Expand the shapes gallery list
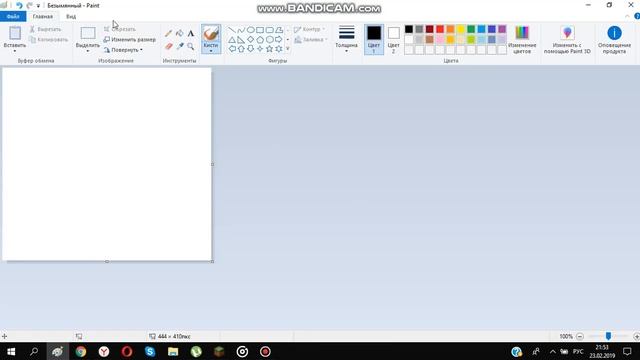This screenshot has height=360, width=640. [288, 49]
